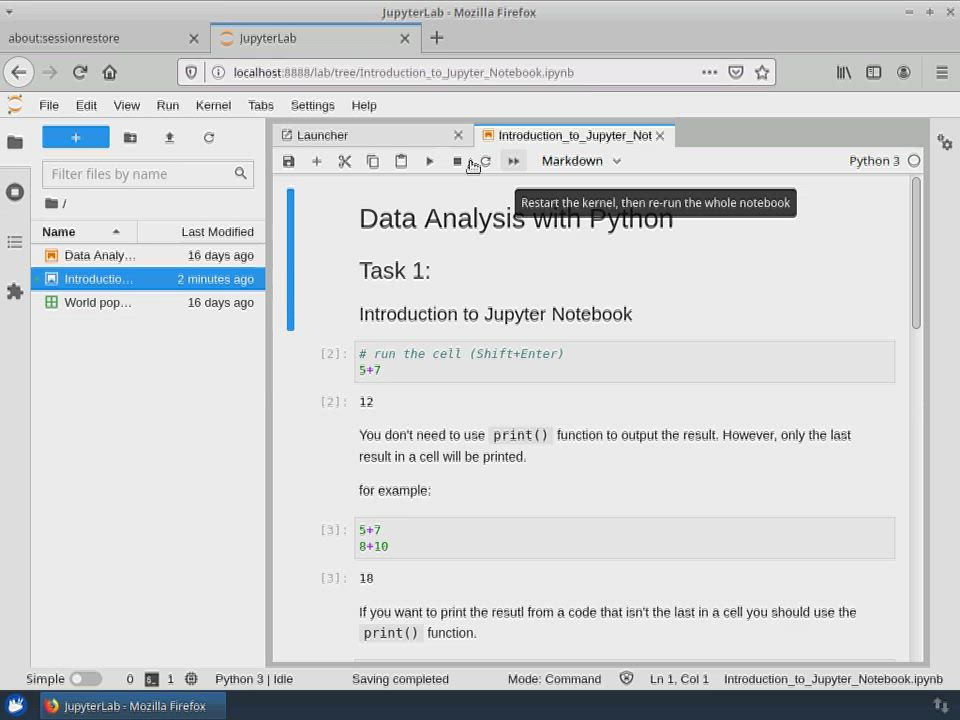Sort files by the Name column header

pyautogui.click(x=84, y=231)
